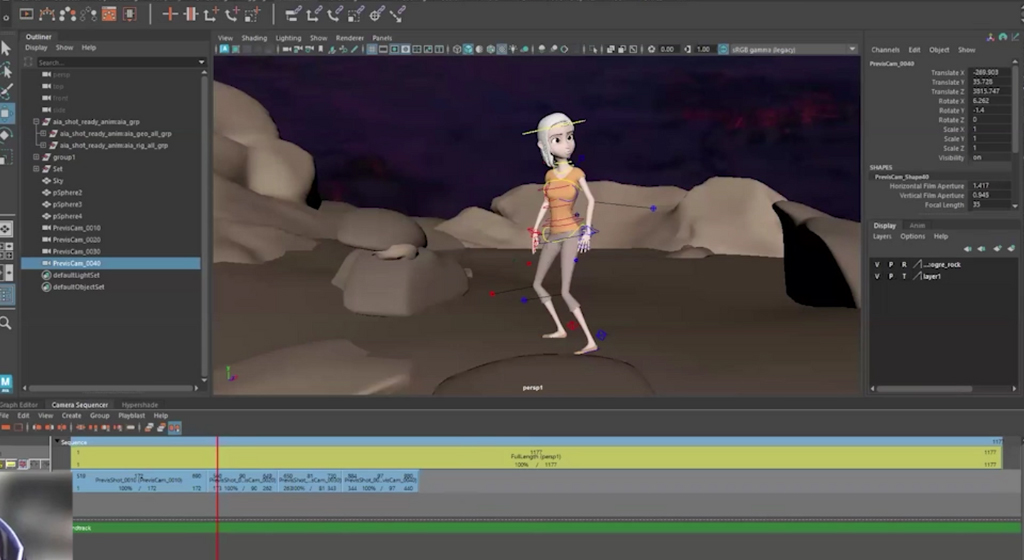The width and height of the screenshot is (1024, 560).
Task: Switch to the Graph Editor tab
Action: click(x=20, y=404)
